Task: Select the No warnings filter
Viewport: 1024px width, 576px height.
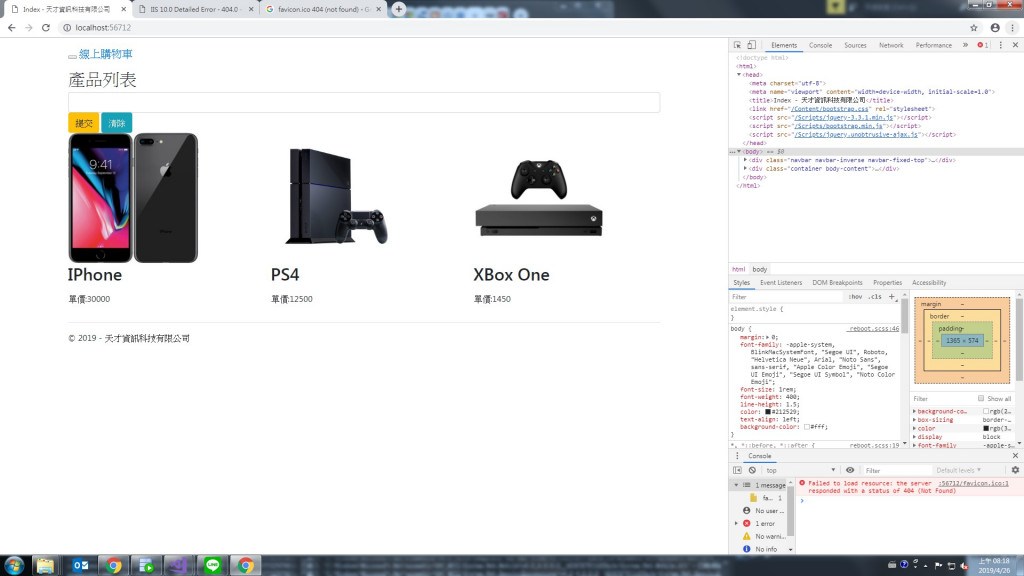Action: [763, 536]
